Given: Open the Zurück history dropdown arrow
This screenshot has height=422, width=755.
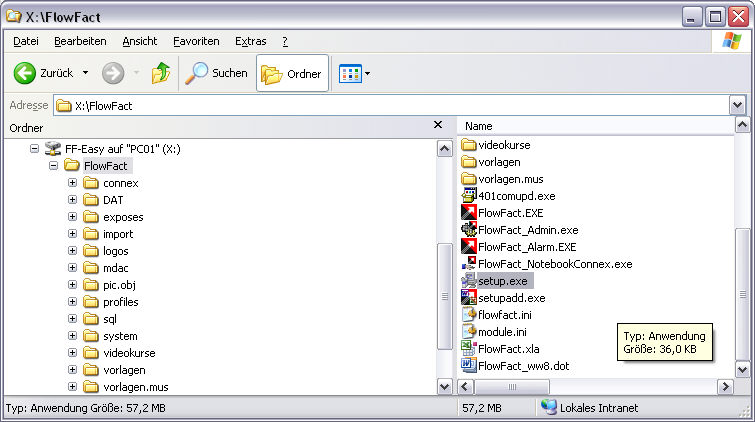Looking at the screenshot, I should click(85, 73).
